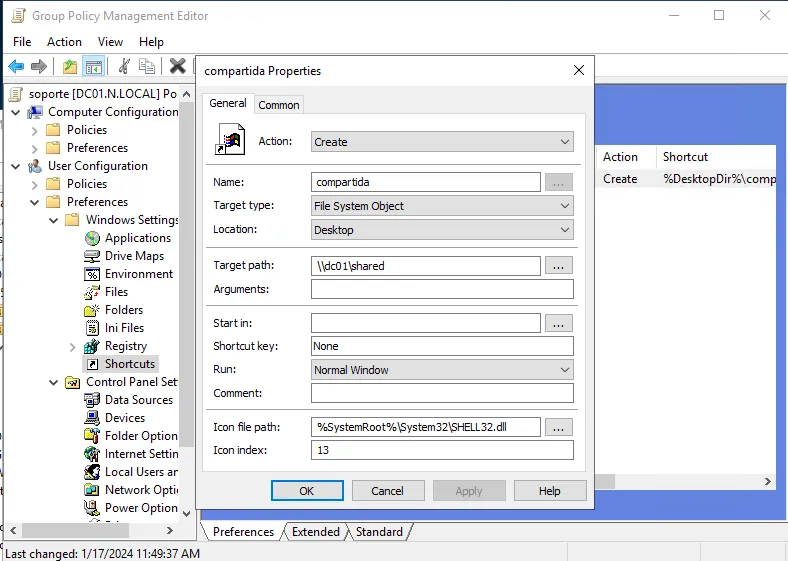This screenshot has width=788, height=561.
Task: Open the Location dropdown
Action: point(441,230)
